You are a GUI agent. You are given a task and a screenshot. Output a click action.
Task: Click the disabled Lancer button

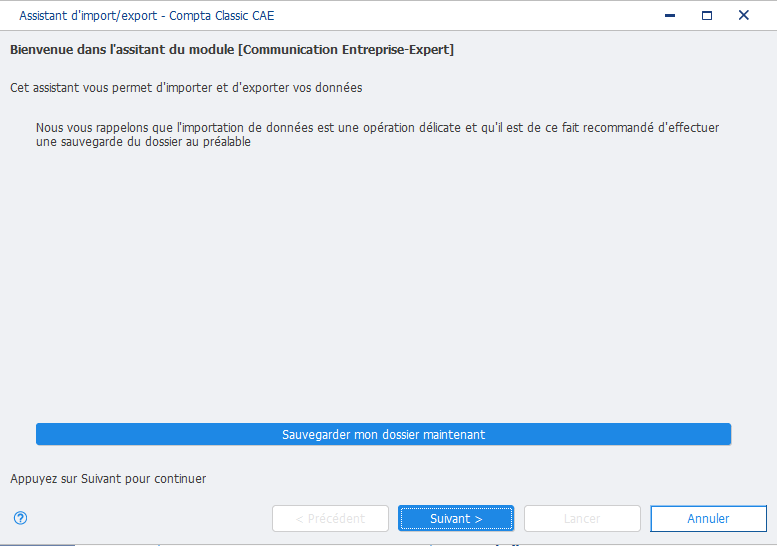(582, 518)
